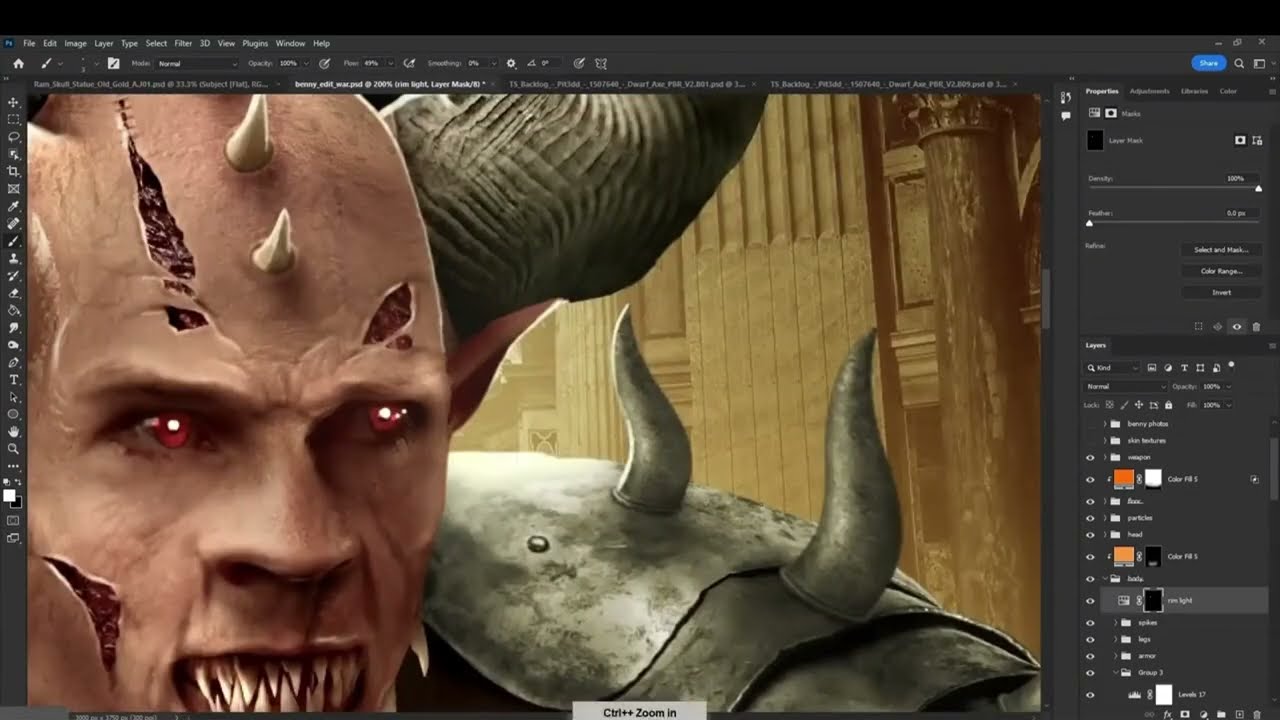Click the Select and Mask button
This screenshot has height=720, width=1280.
(x=1221, y=250)
